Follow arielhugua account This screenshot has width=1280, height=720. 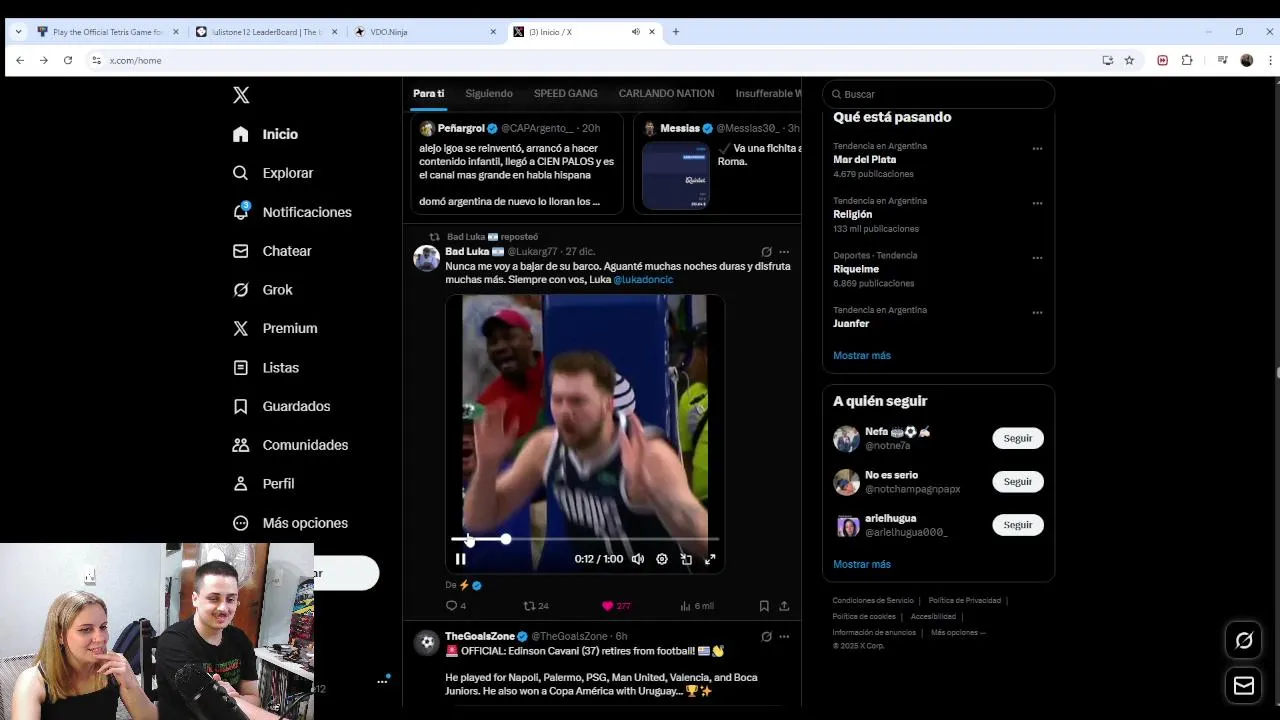1018,525
